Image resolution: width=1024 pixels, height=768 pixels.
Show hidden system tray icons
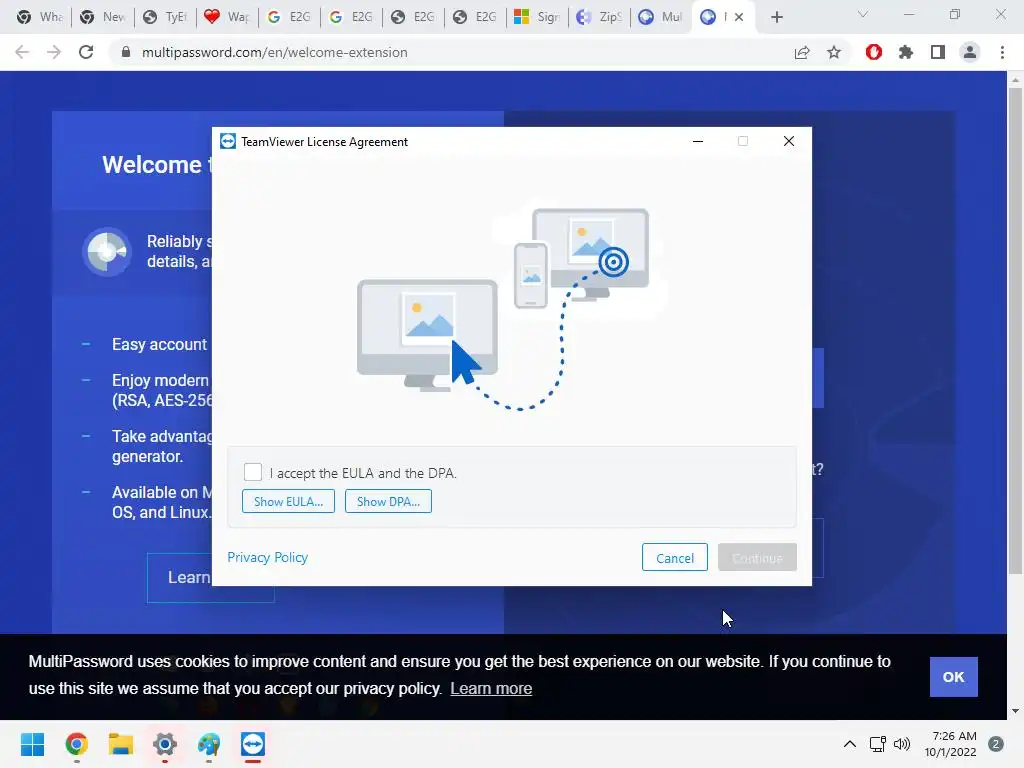[x=850, y=744]
